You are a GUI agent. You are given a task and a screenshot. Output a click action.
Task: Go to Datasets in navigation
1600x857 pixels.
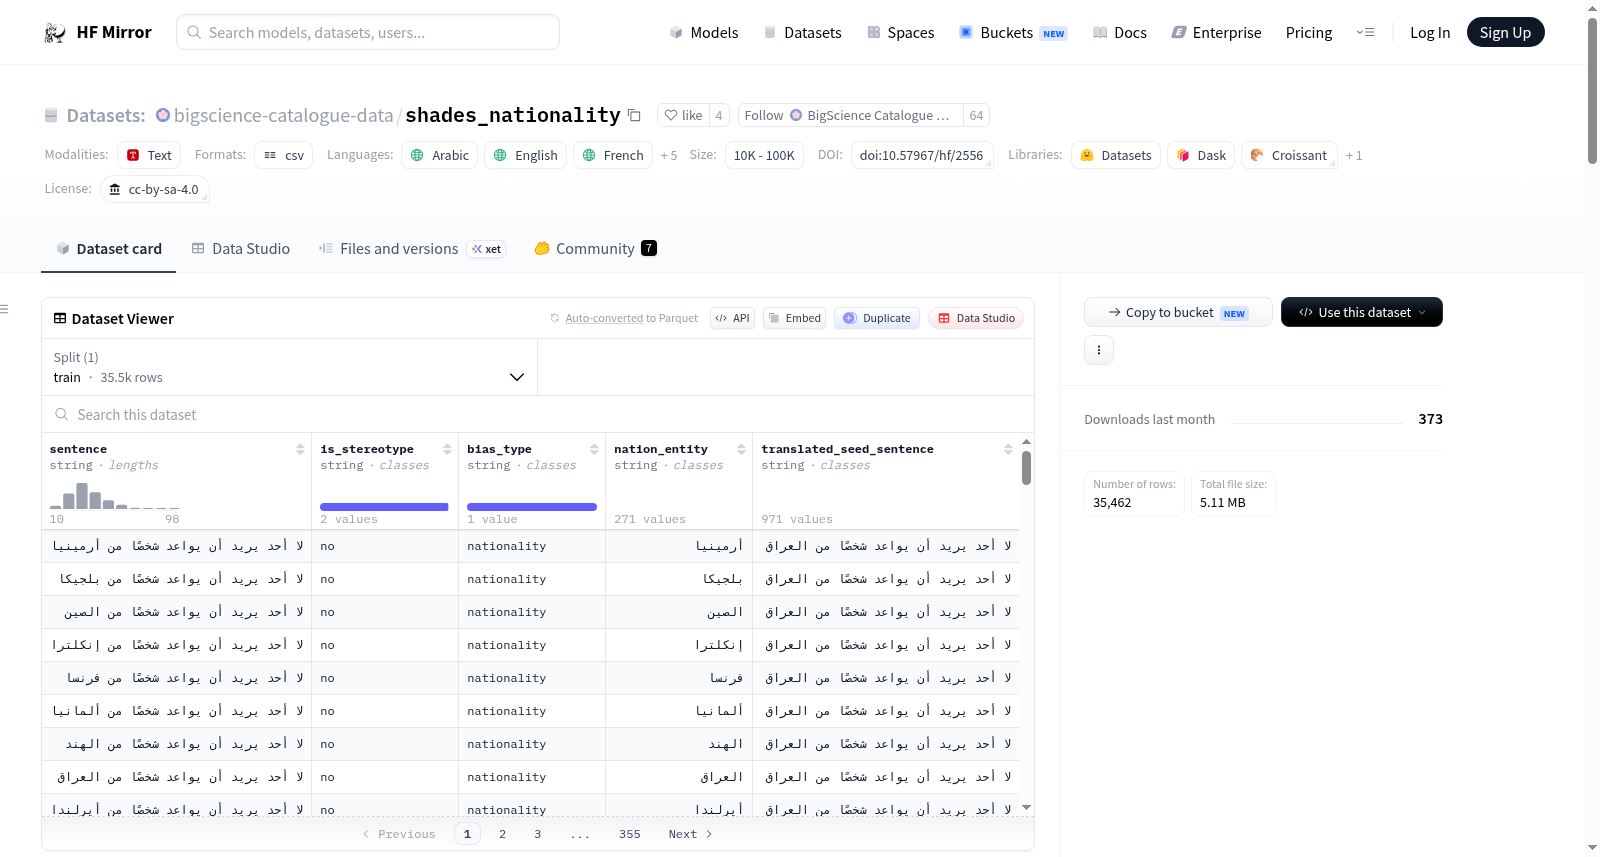coord(802,33)
